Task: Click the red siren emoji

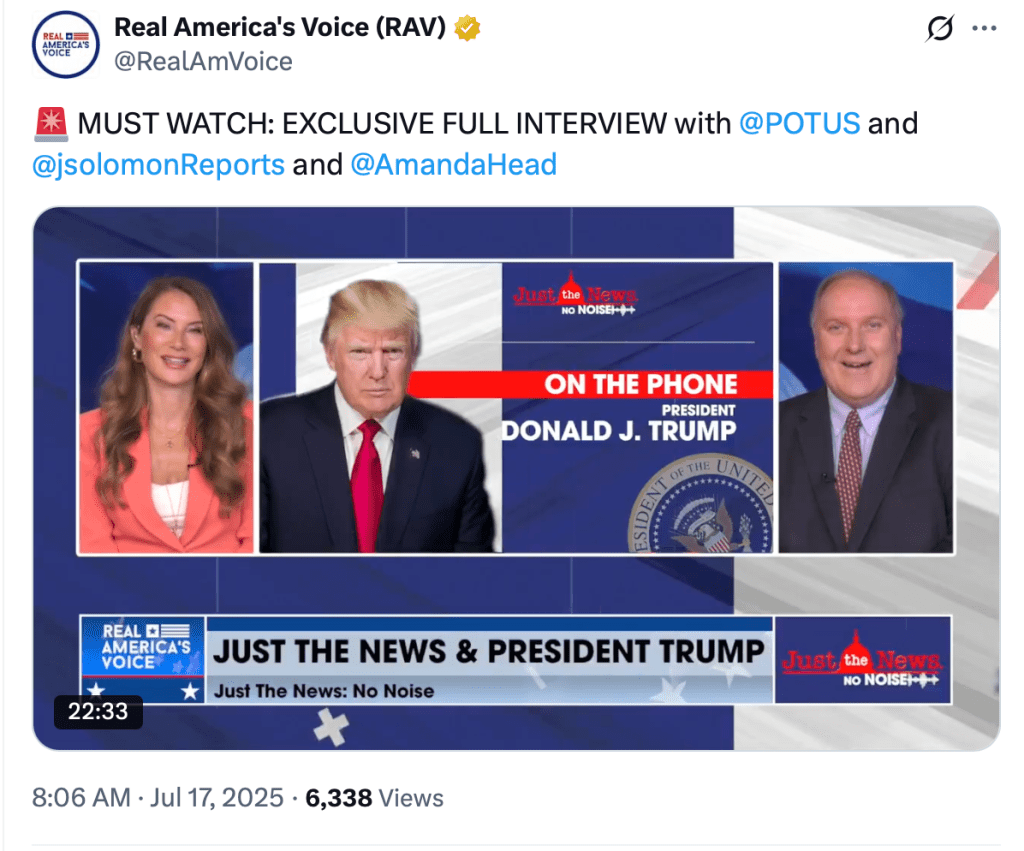Action: coord(51,124)
